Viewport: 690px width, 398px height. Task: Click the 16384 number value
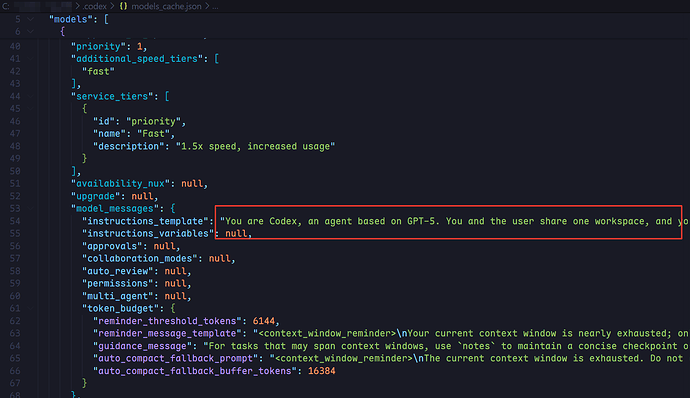click(322, 371)
